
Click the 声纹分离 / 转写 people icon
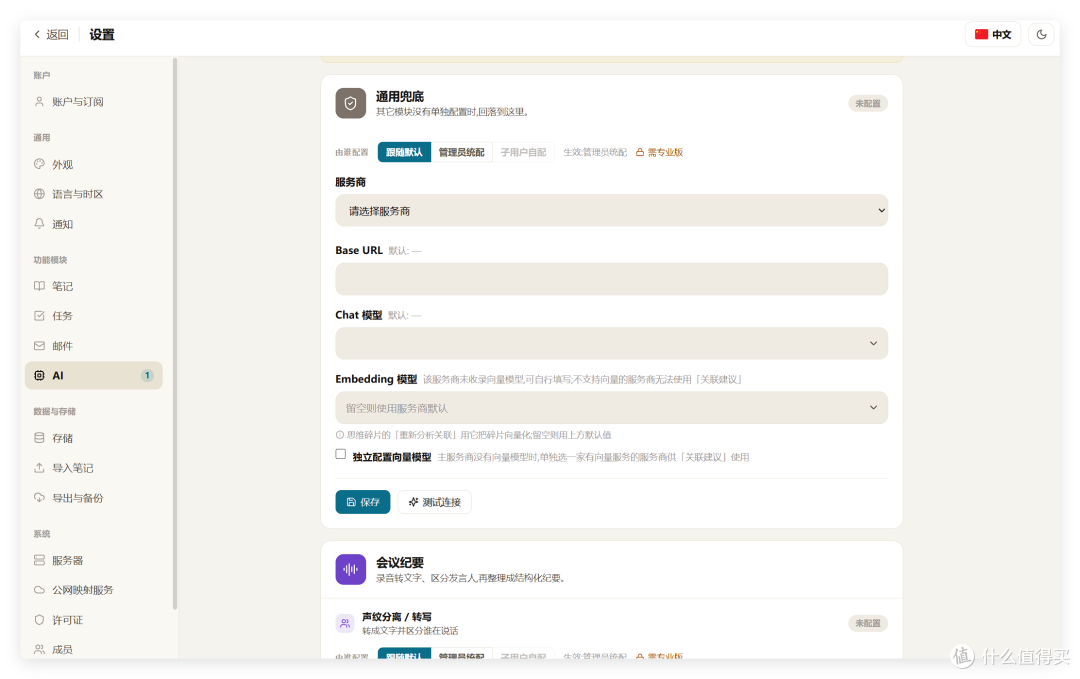[x=344, y=623]
